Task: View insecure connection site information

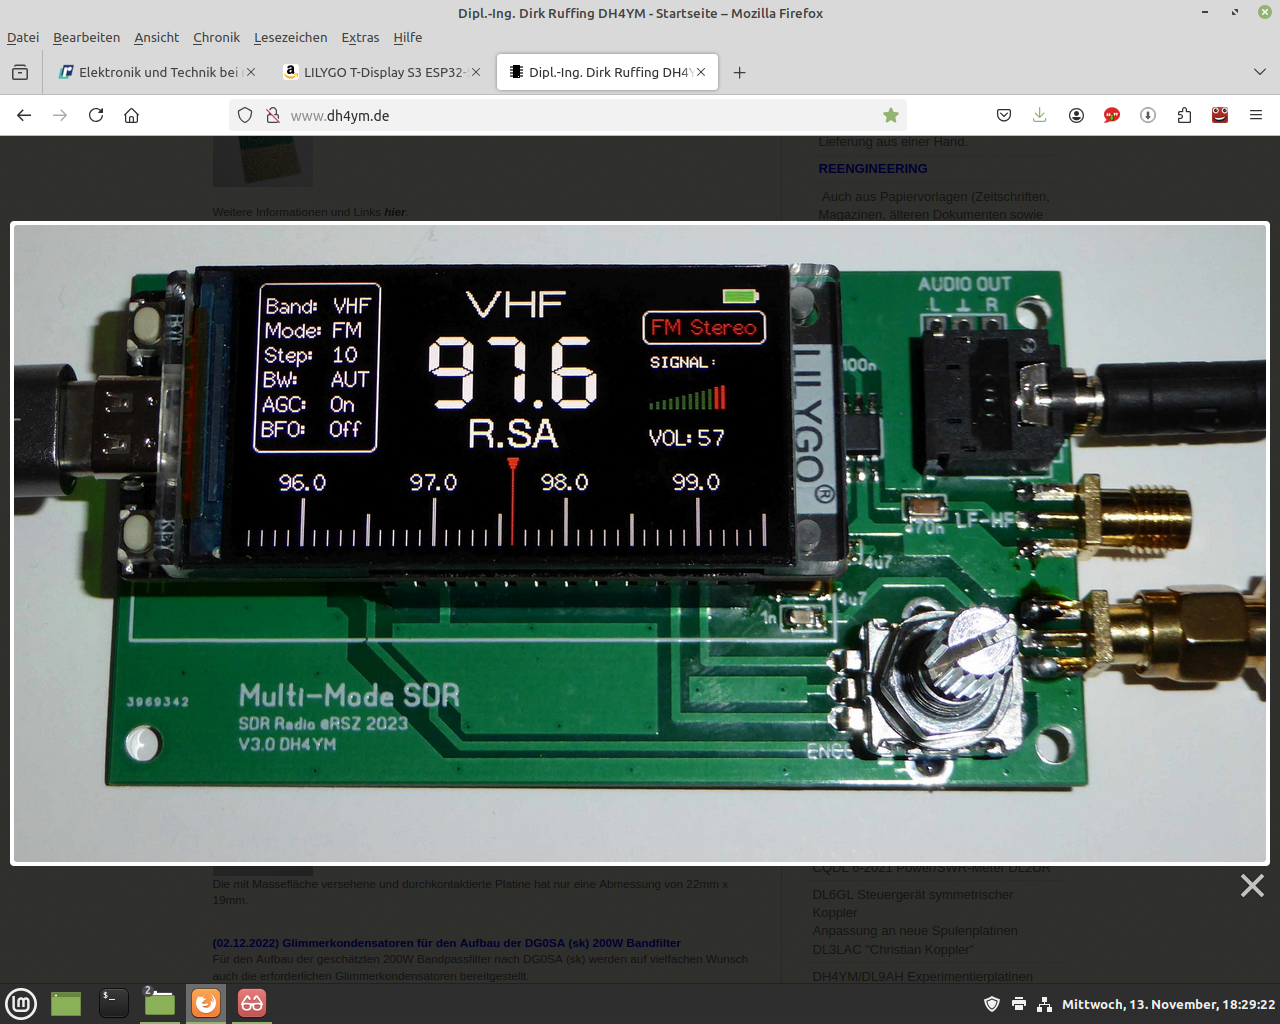Action: point(272,115)
